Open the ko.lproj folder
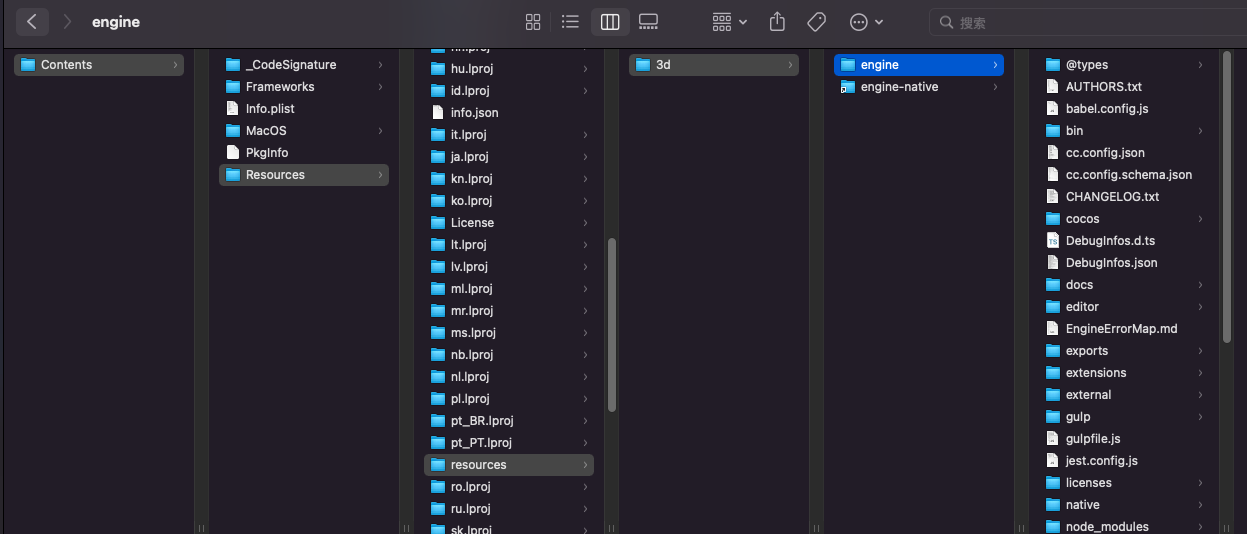Viewport: 1247px width, 534px height. click(x=509, y=201)
